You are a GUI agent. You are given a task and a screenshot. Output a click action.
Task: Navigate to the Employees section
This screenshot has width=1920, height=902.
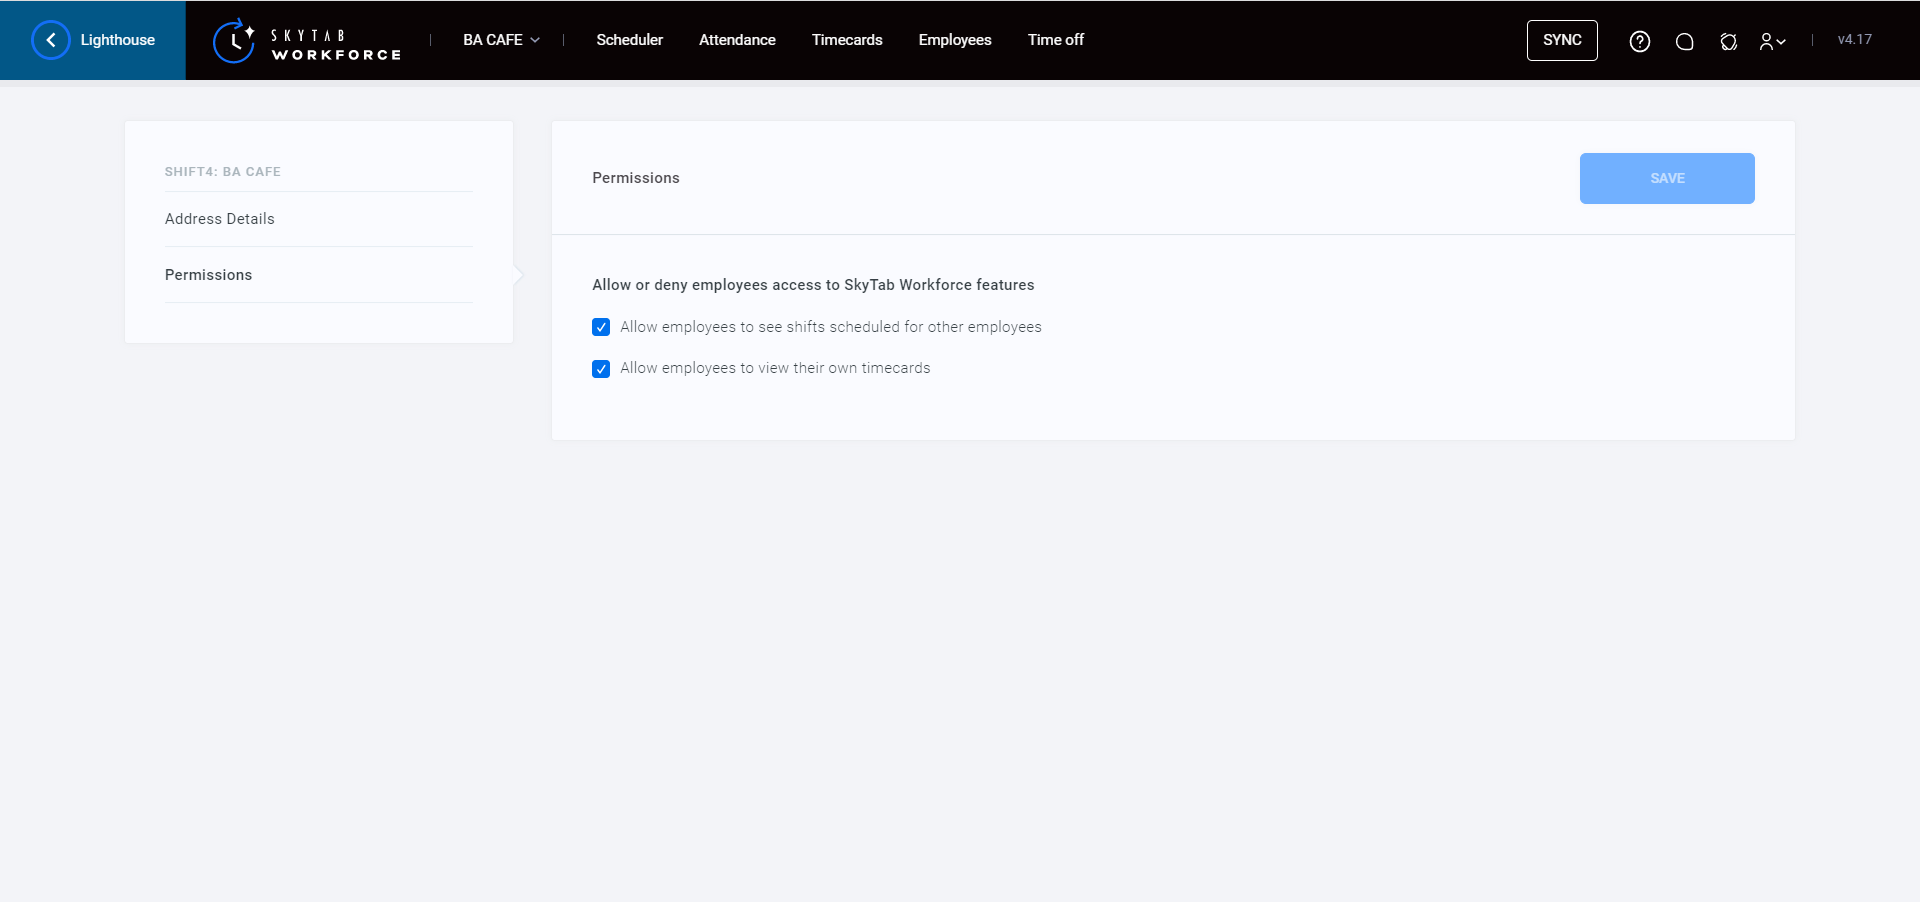(954, 40)
